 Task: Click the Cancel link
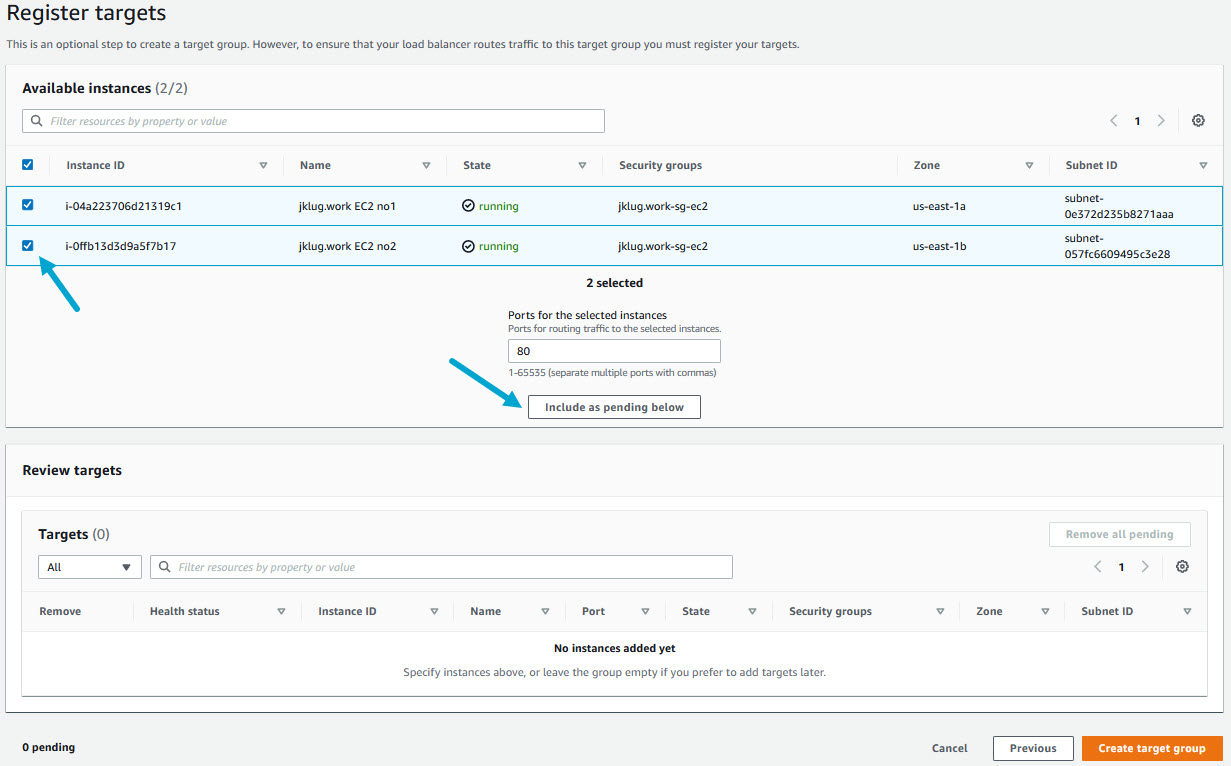point(949,748)
